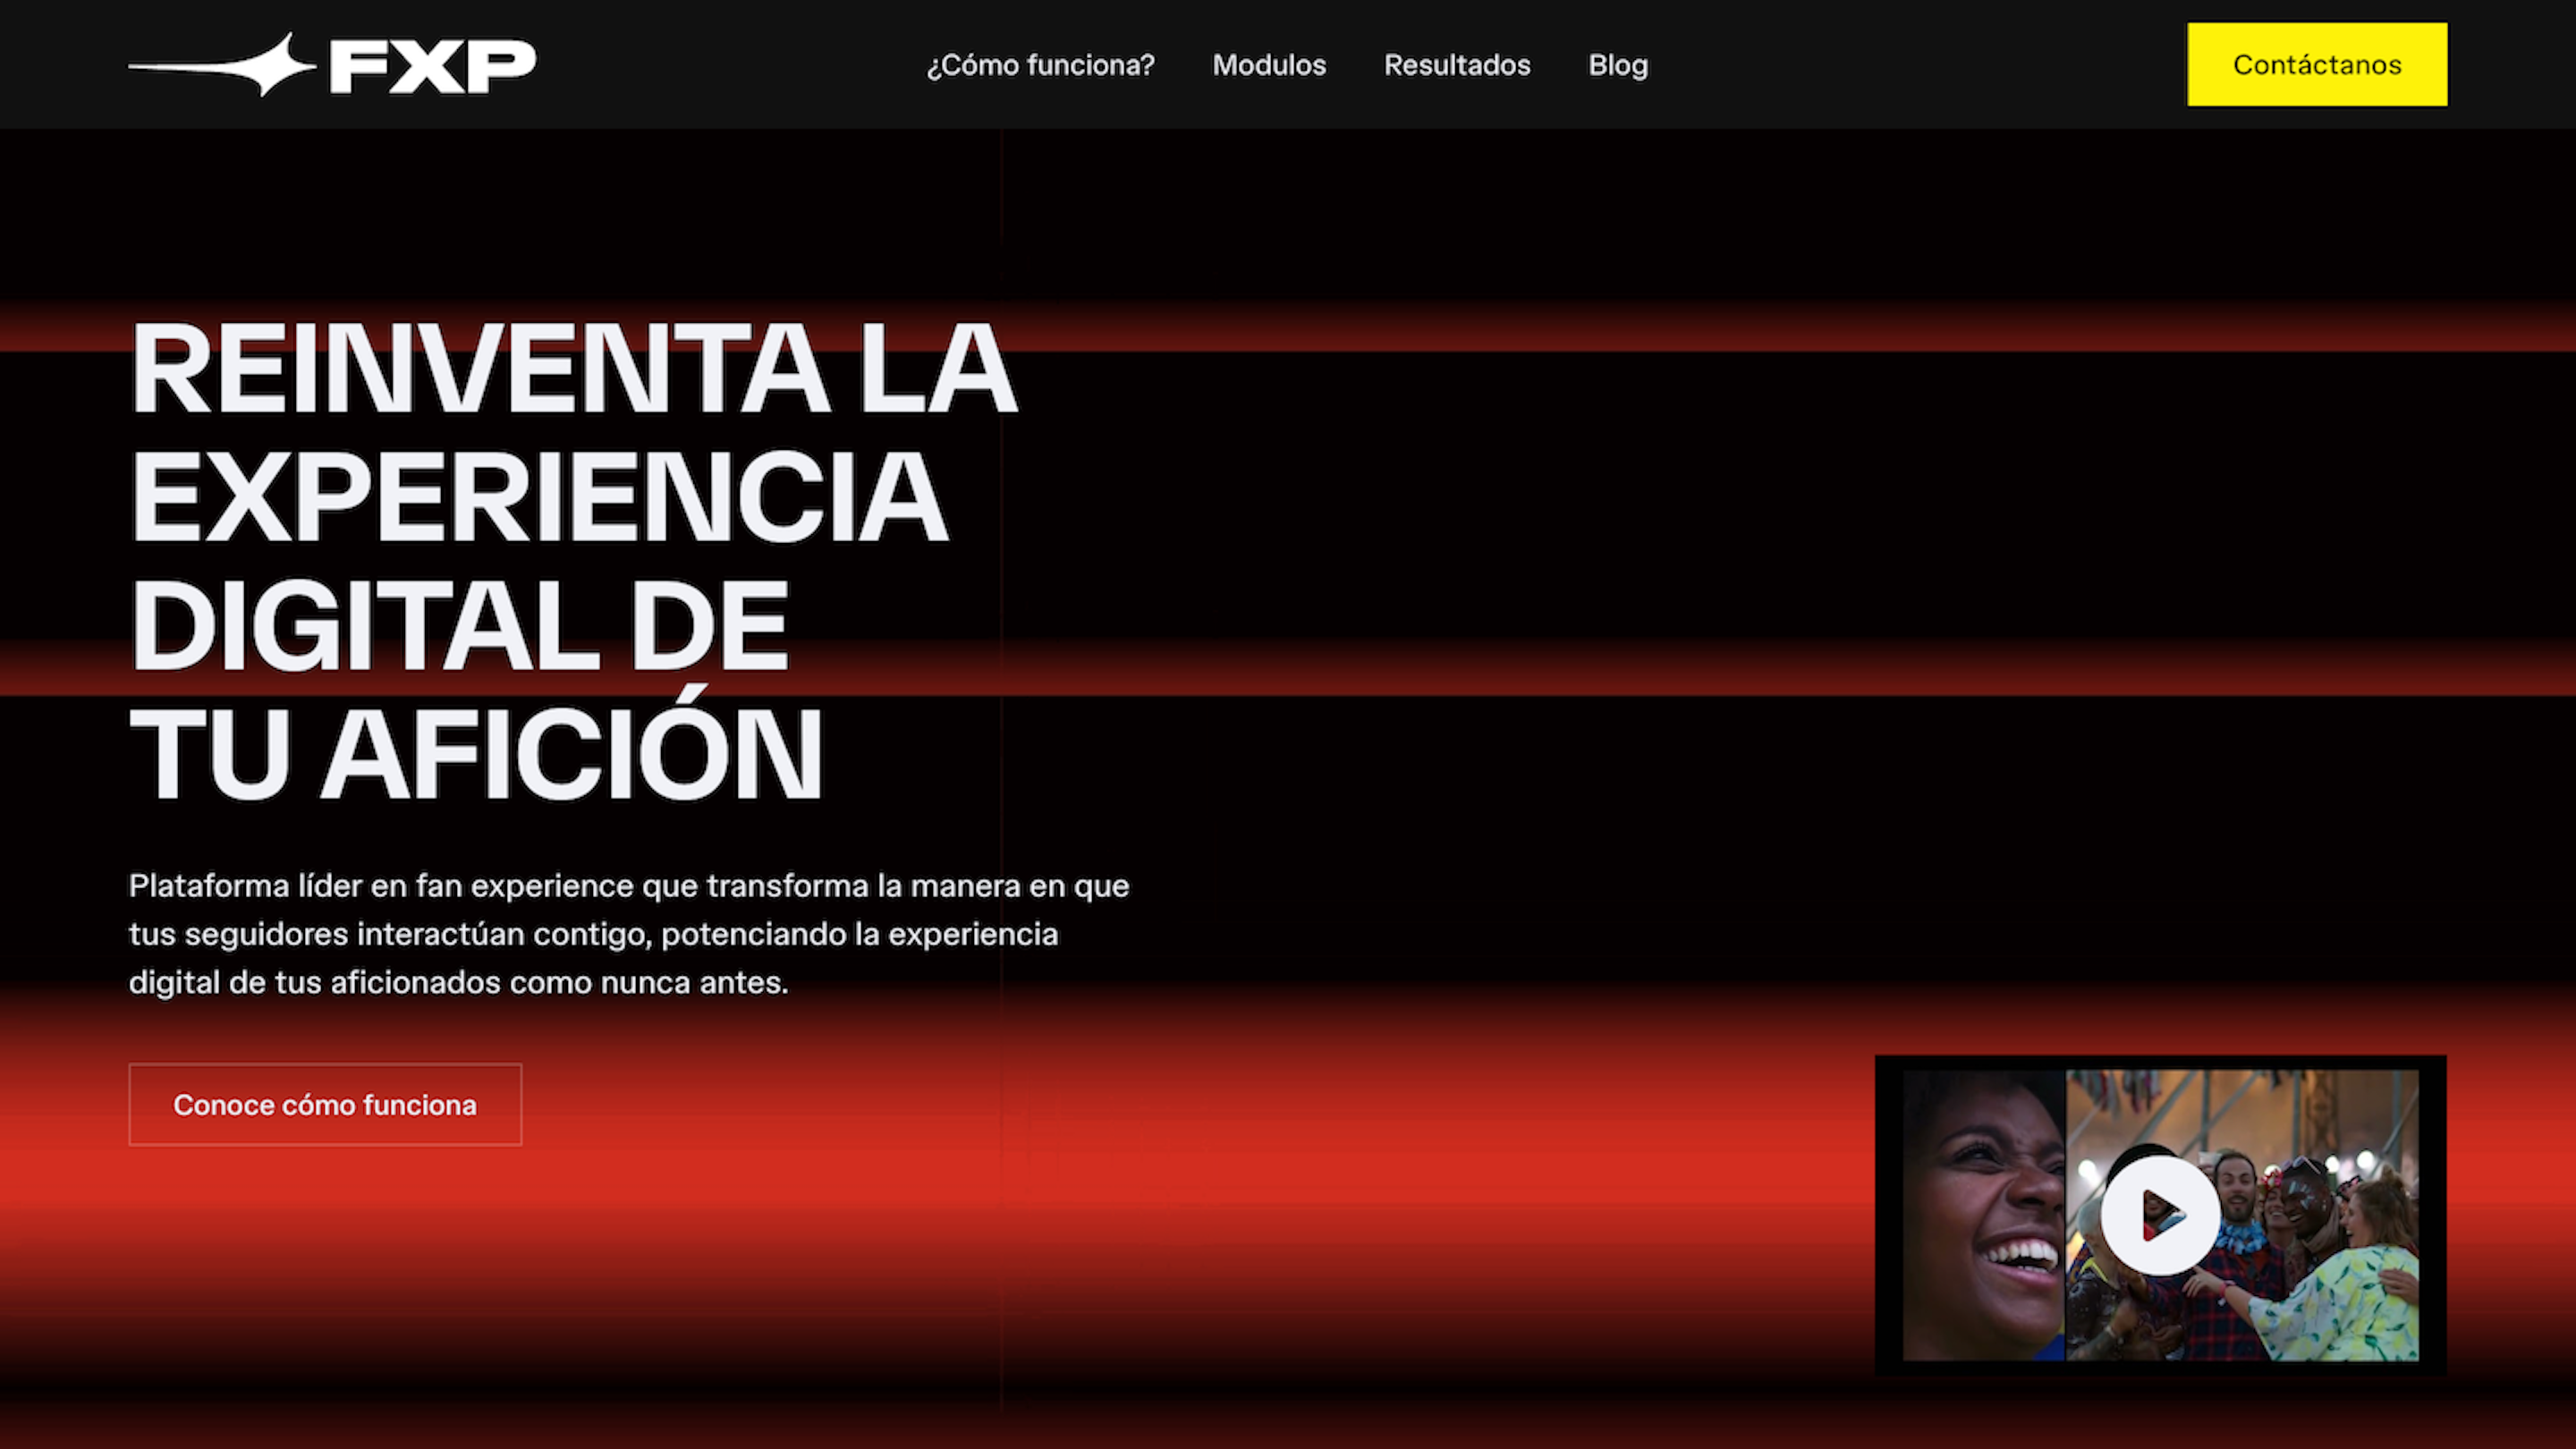The width and height of the screenshot is (2576, 1449).
Task: Click the black border of the video frame
Action: click(1888, 1215)
